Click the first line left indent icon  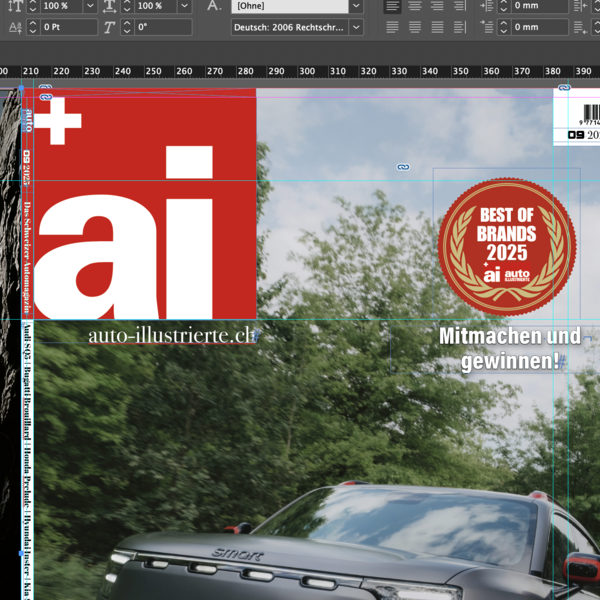(x=487, y=27)
